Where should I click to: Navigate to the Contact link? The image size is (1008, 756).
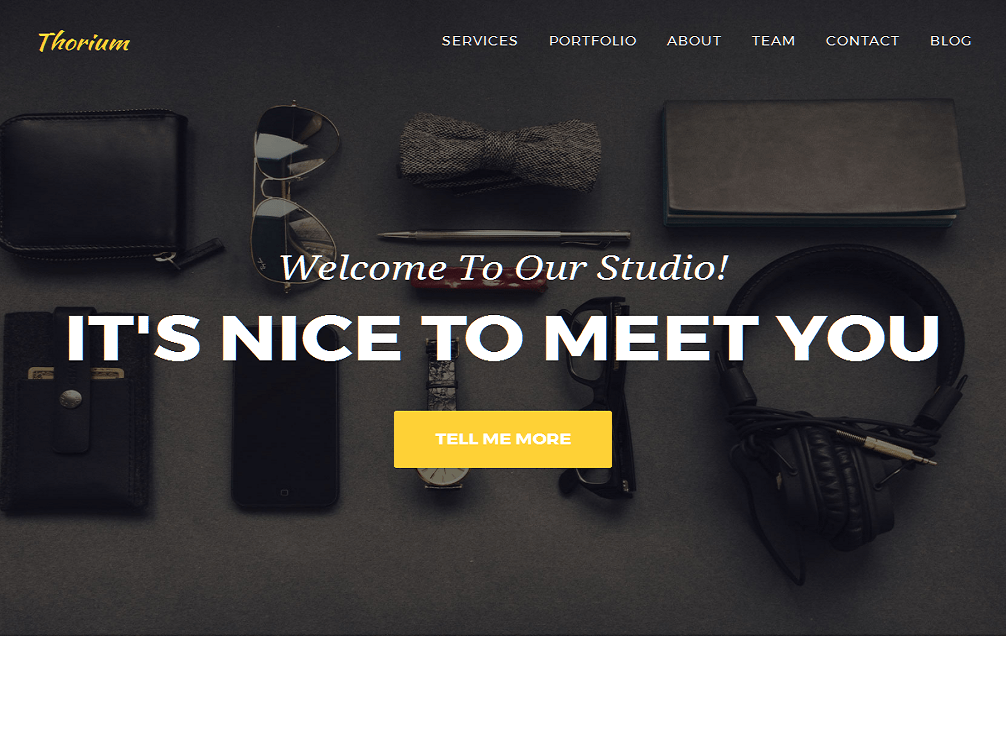tap(862, 40)
